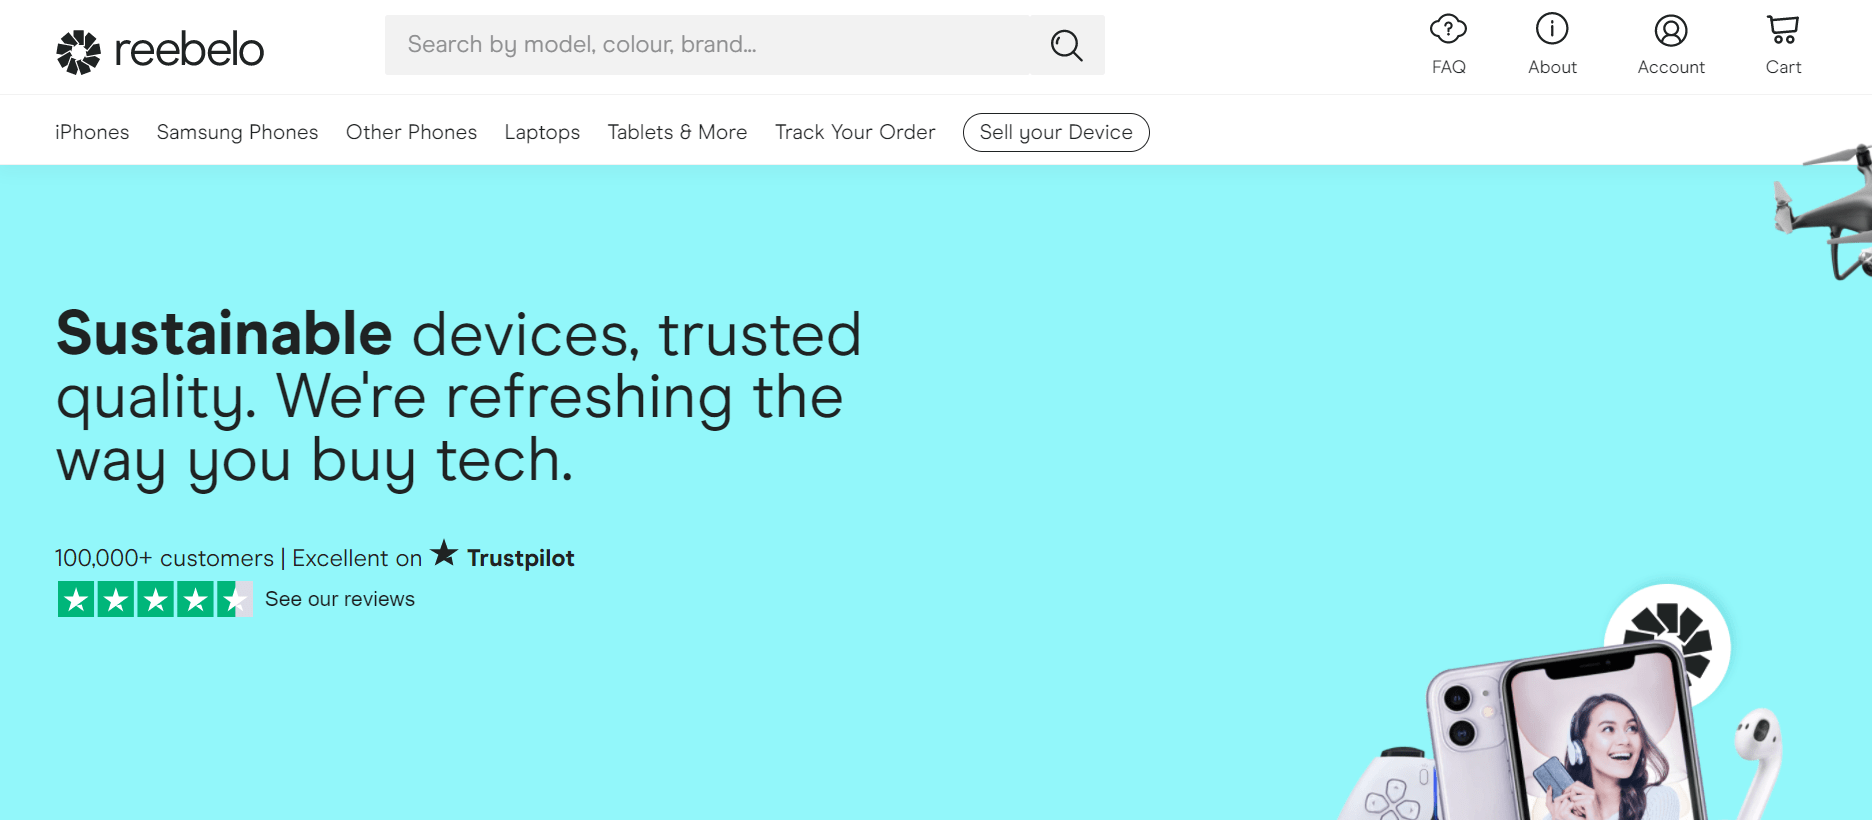Click the Track Your Order link

855,131
